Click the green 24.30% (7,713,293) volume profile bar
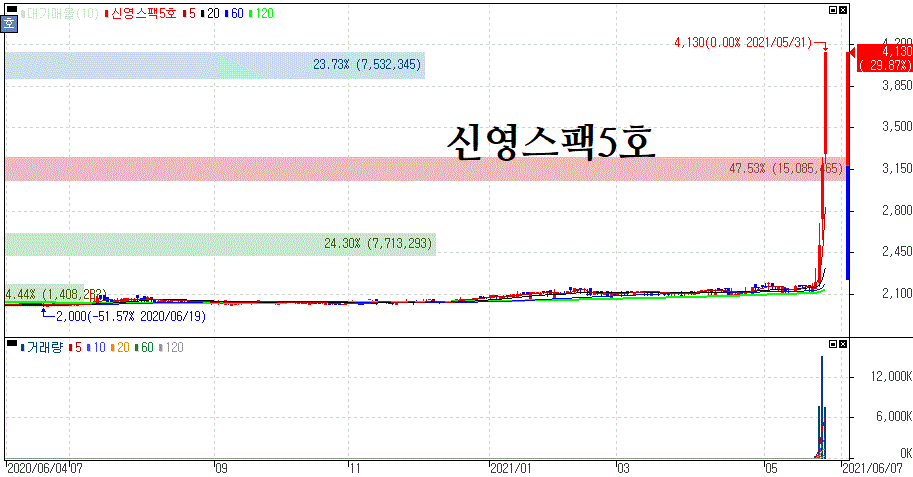The height and width of the screenshot is (477, 913). (221, 244)
